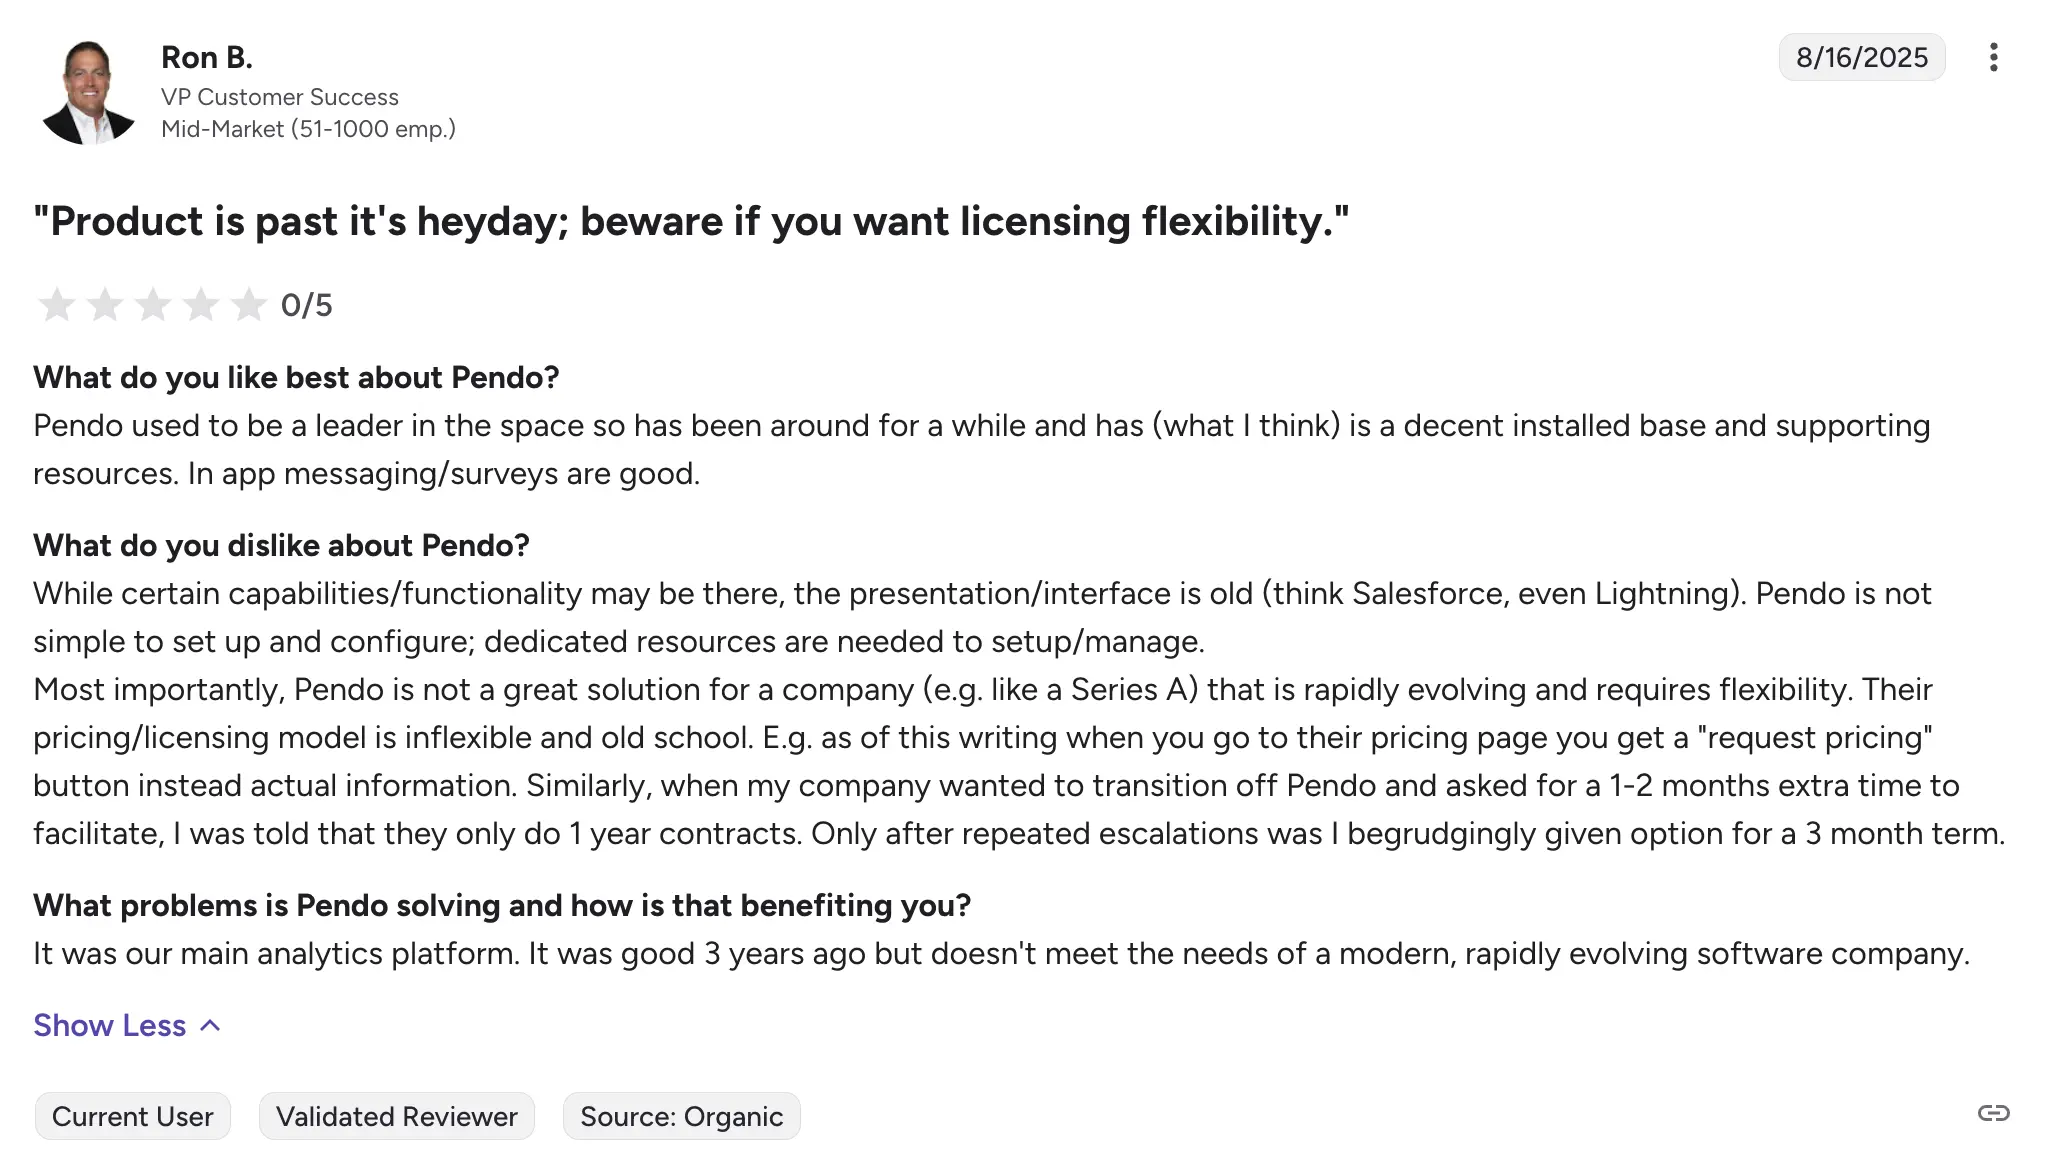Click the Mid-Market company size label
The height and width of the screenshot is (1158, 2058).
tap(308, 129)
